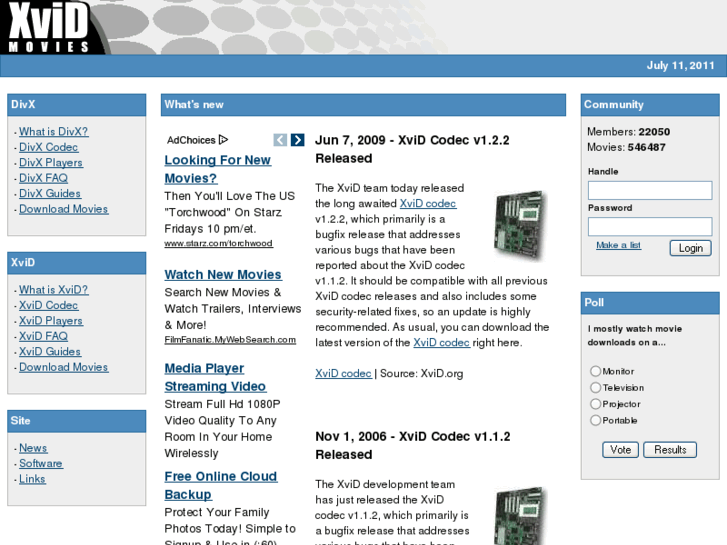
Task: Open What is DivX? link
Action: tap(53, 132)
